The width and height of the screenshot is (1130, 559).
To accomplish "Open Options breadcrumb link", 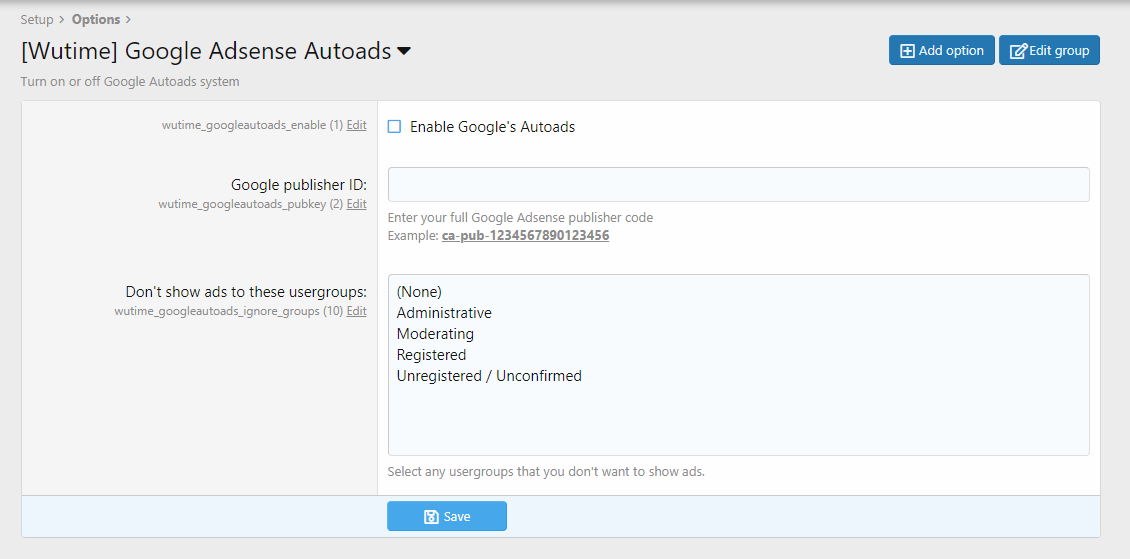I will coord(96,19).
